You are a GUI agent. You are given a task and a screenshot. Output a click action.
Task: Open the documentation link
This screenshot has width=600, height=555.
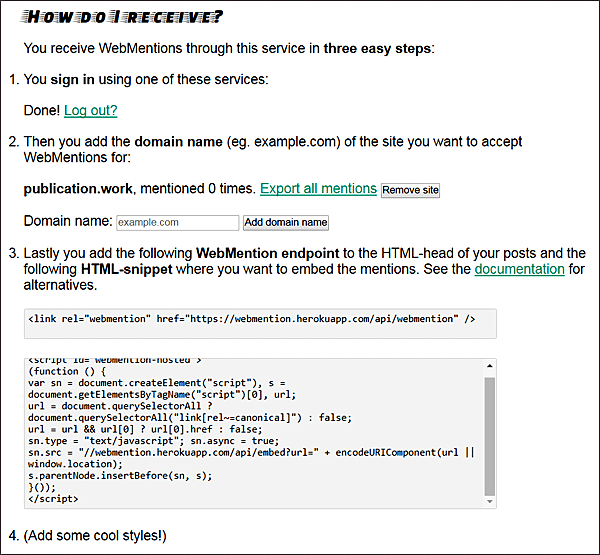pyautogui.click(x=519, y=269)
